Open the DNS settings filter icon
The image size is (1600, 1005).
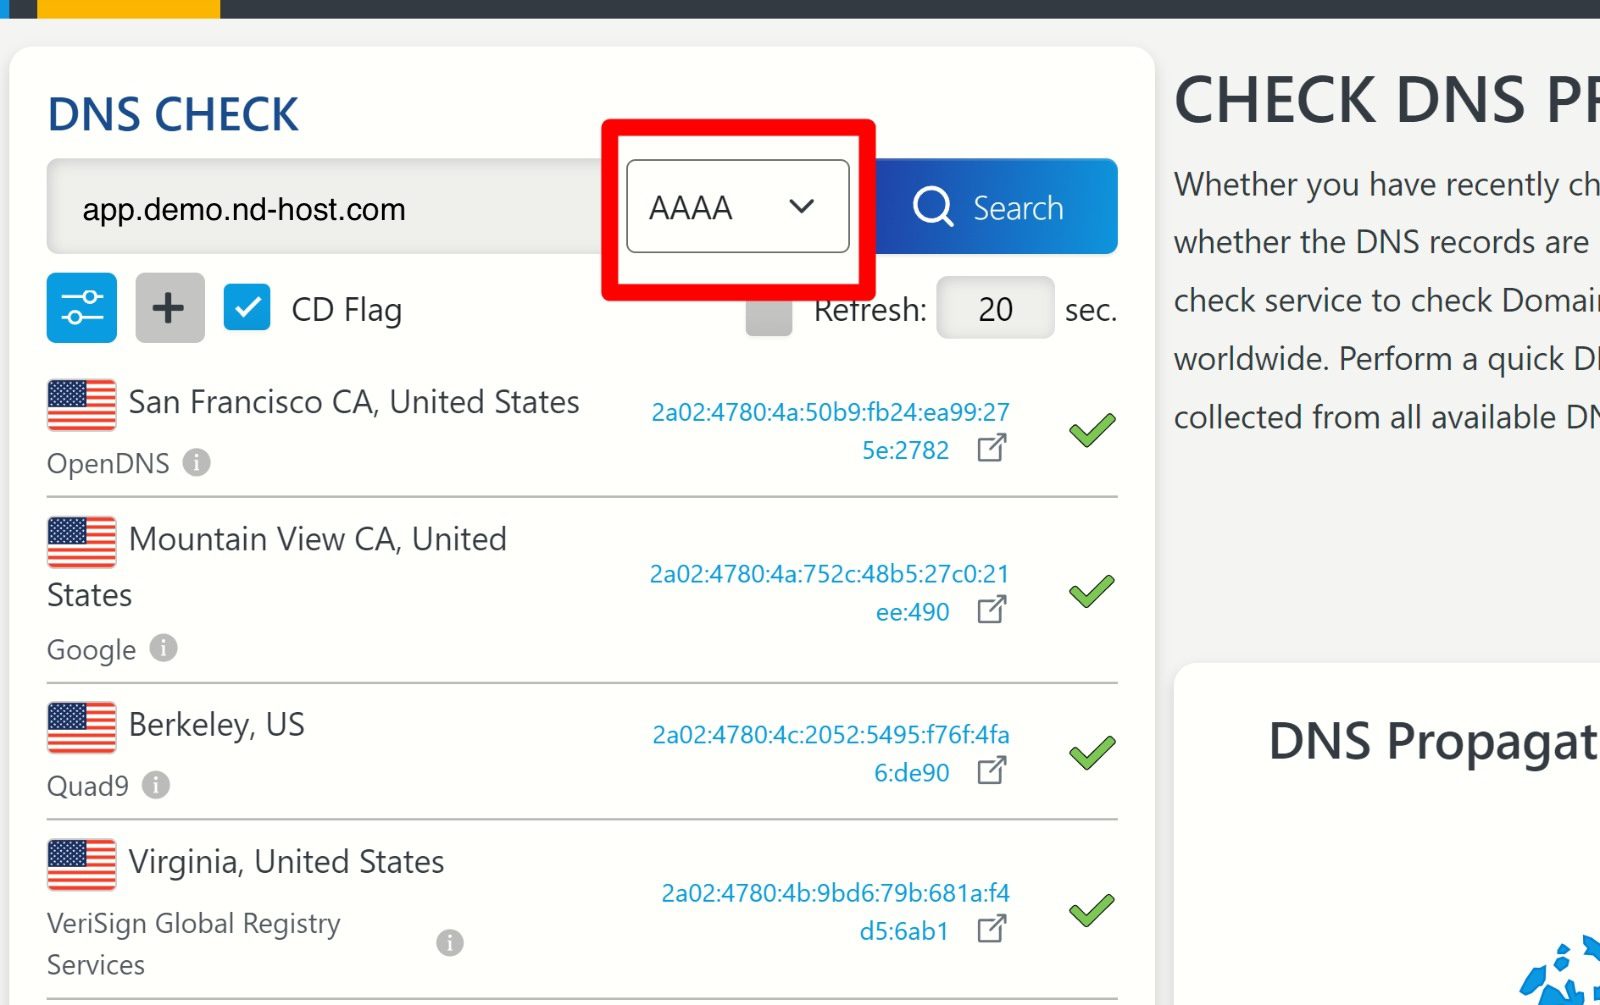click(x=82, y=308)
